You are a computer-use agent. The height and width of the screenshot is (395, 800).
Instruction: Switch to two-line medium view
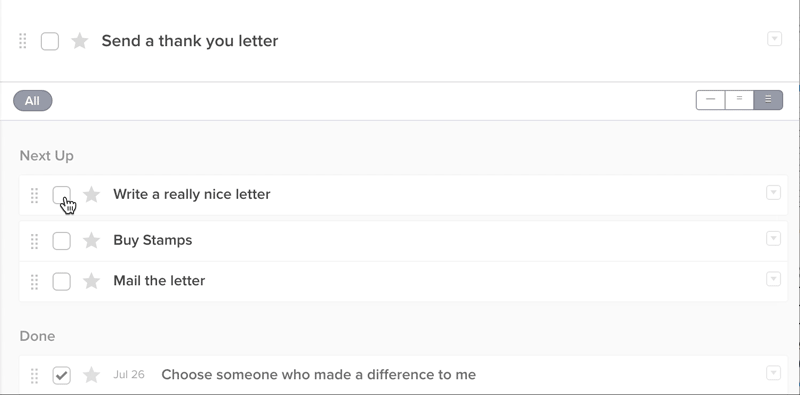pyautogui.click(x=739, y=100)
